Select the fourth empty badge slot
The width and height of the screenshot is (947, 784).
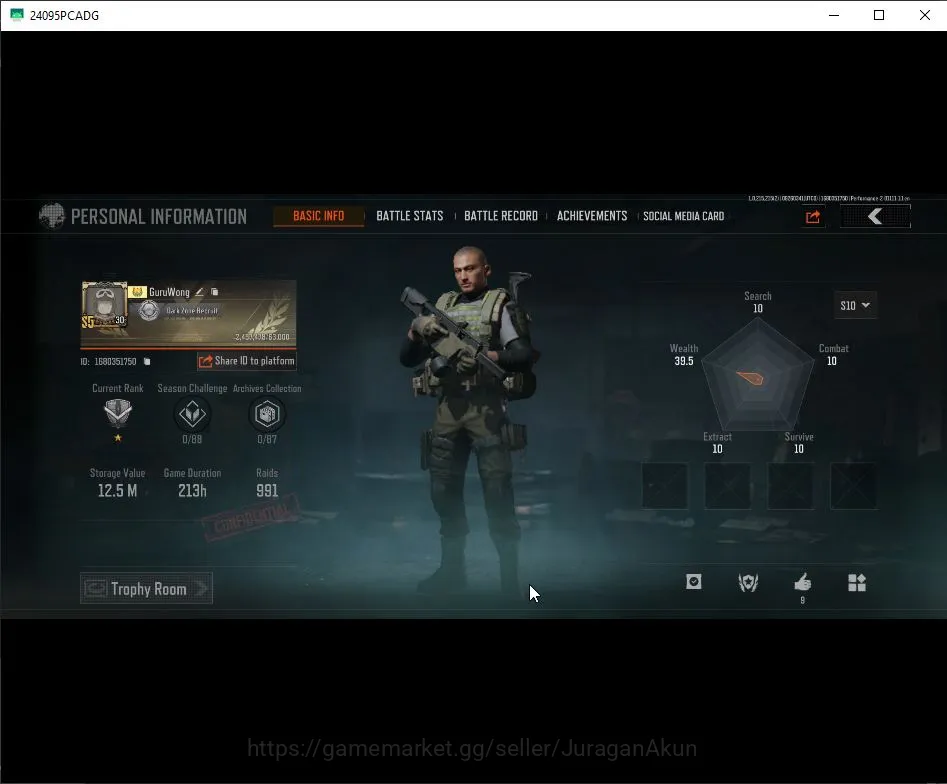[853, 486]
